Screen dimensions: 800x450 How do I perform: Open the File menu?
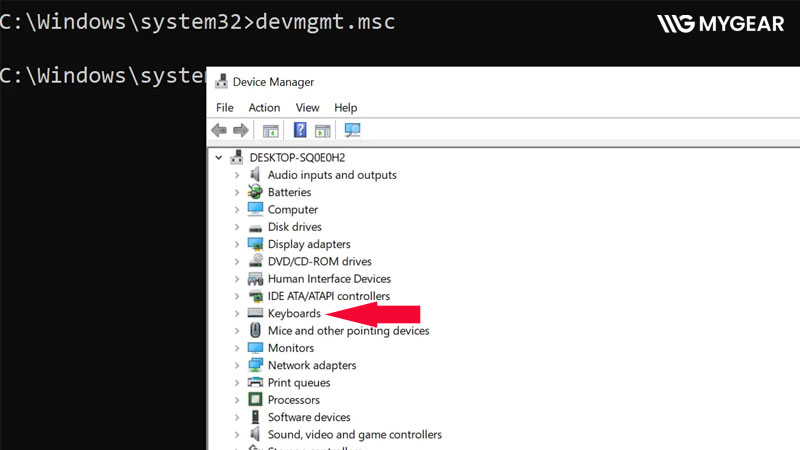coord(224,108)
